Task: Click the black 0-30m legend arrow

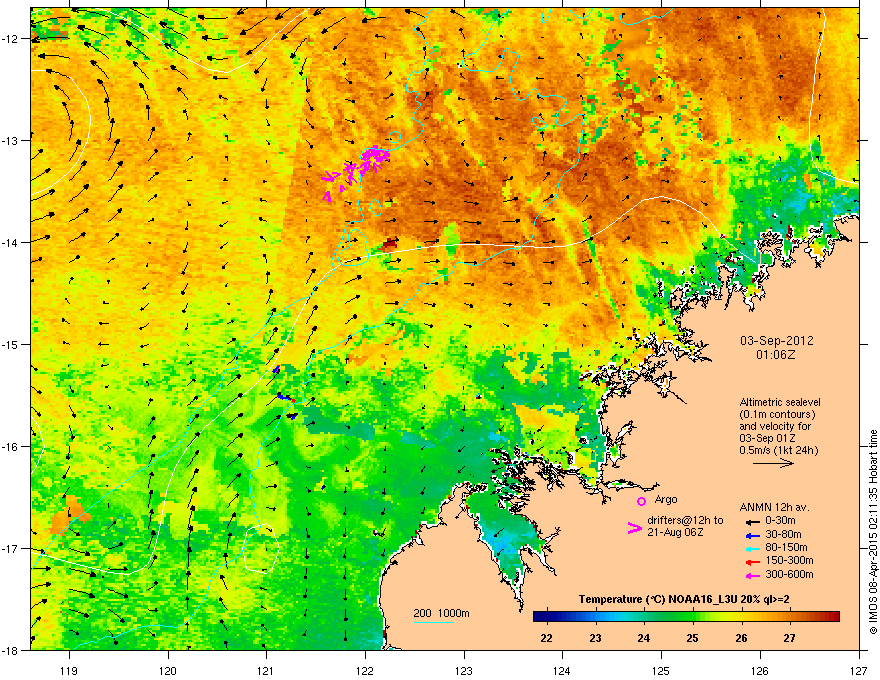Action: pos(753,521)
